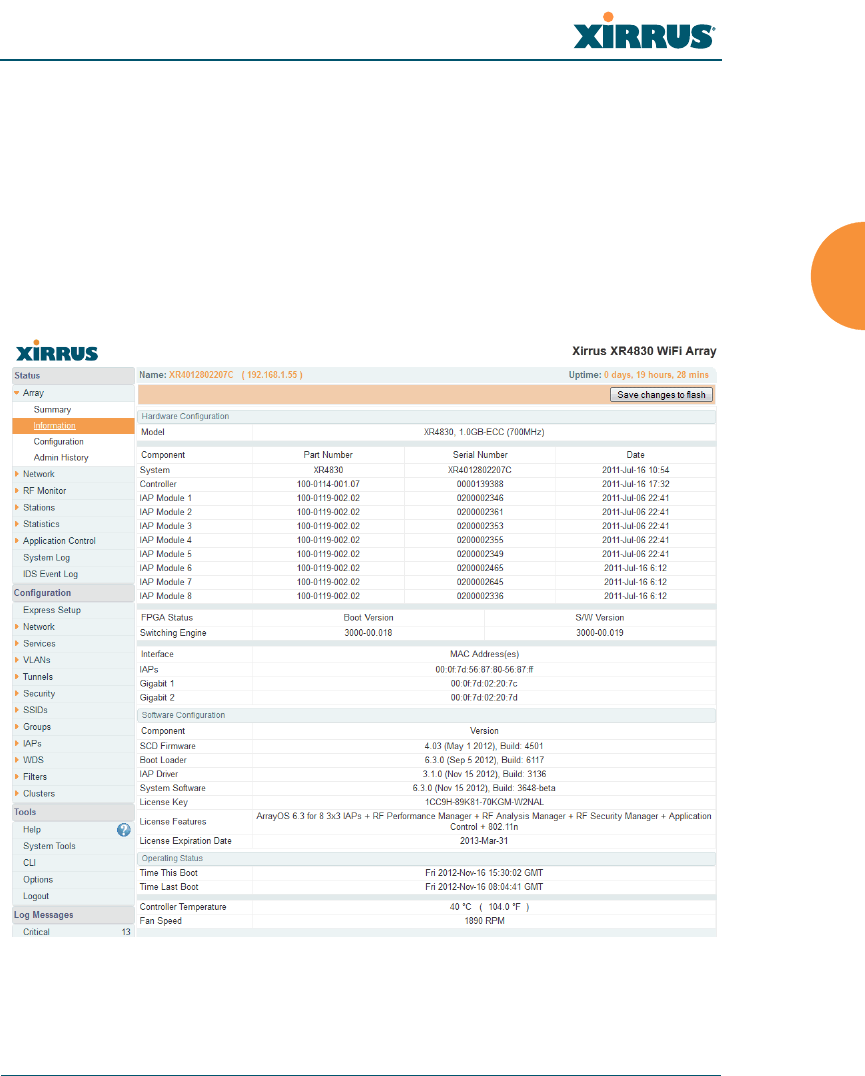Image resolution: width=865 pixels, height=1076 pixels.
Task: Expand the Stations section
Action: point(16,507)
